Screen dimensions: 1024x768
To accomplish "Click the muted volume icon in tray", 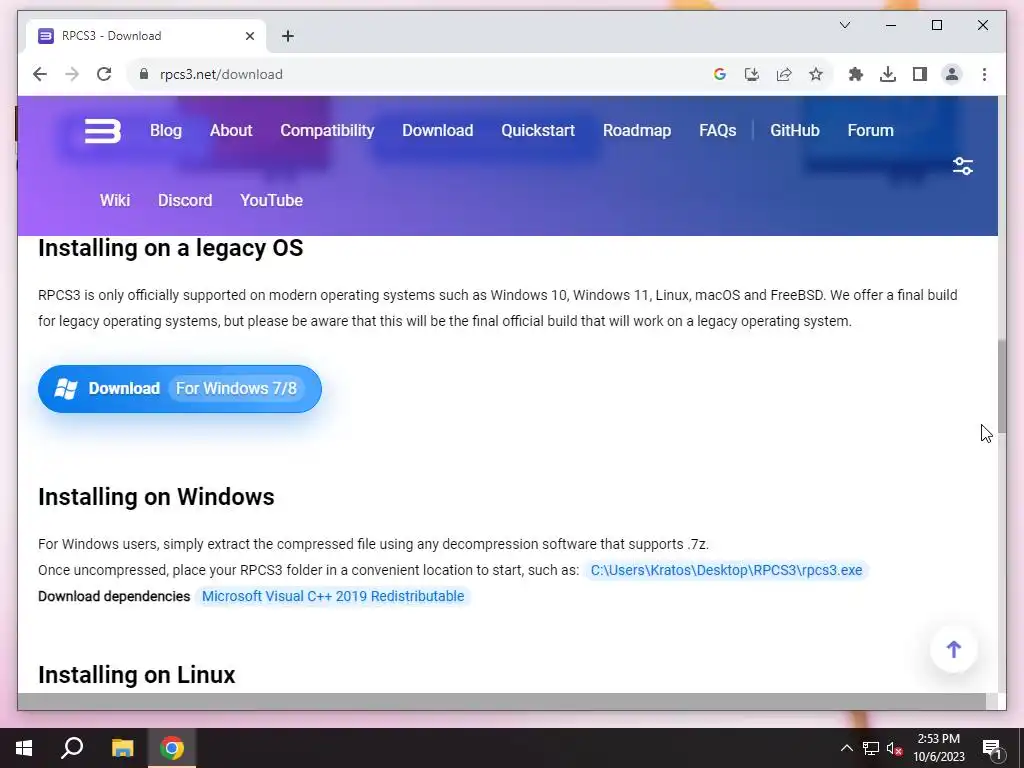I will point(894,748).
